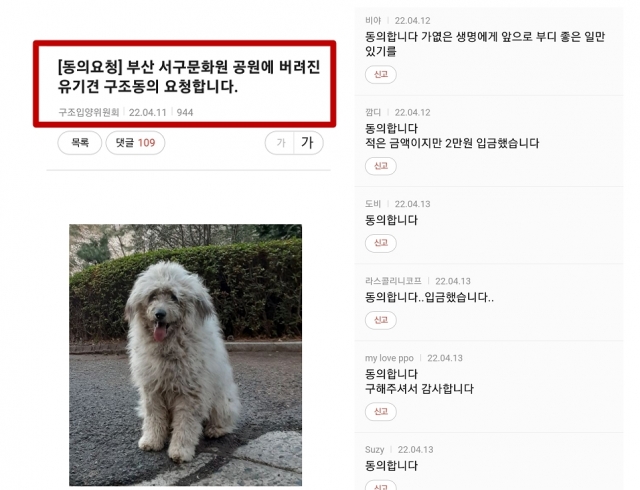Click commenter name 라스콜리니코프
Image resolution: width=640 pixels, height=490 pixels.
click(x=393, y=281)
